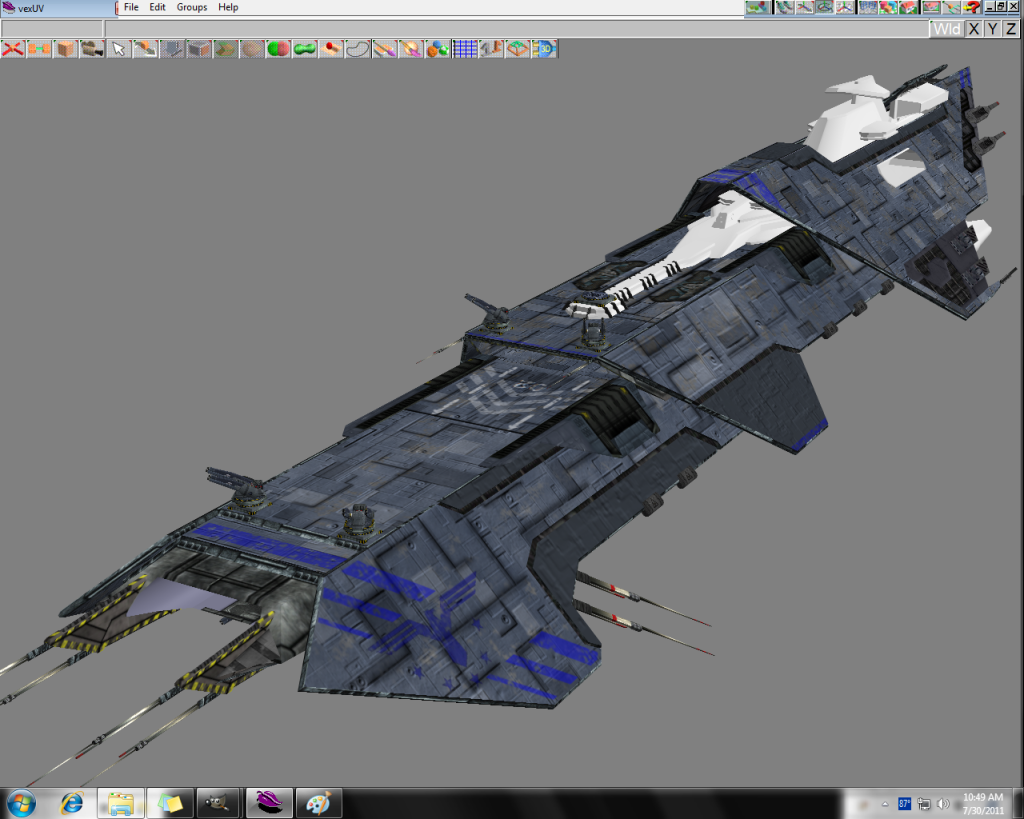This screenshot has width=1024, height=819.
Task: Open the network tray icon
Action: [x=923, y=804]
